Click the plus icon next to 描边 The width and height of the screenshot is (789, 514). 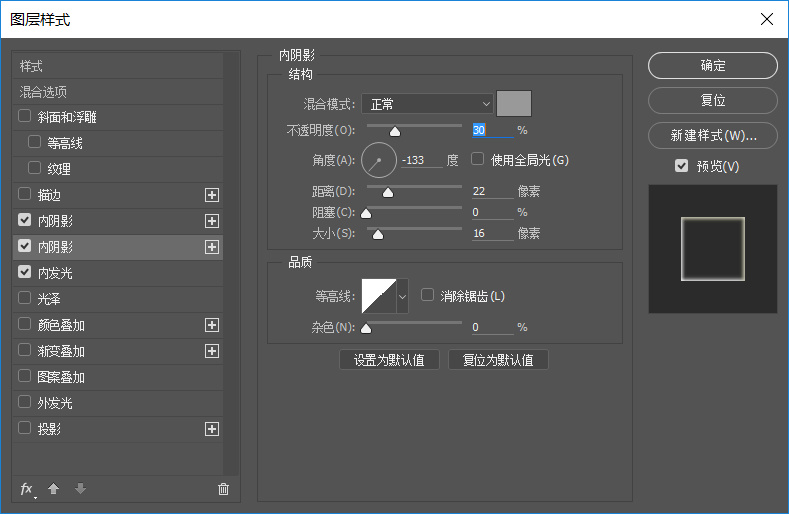[212, 195]
